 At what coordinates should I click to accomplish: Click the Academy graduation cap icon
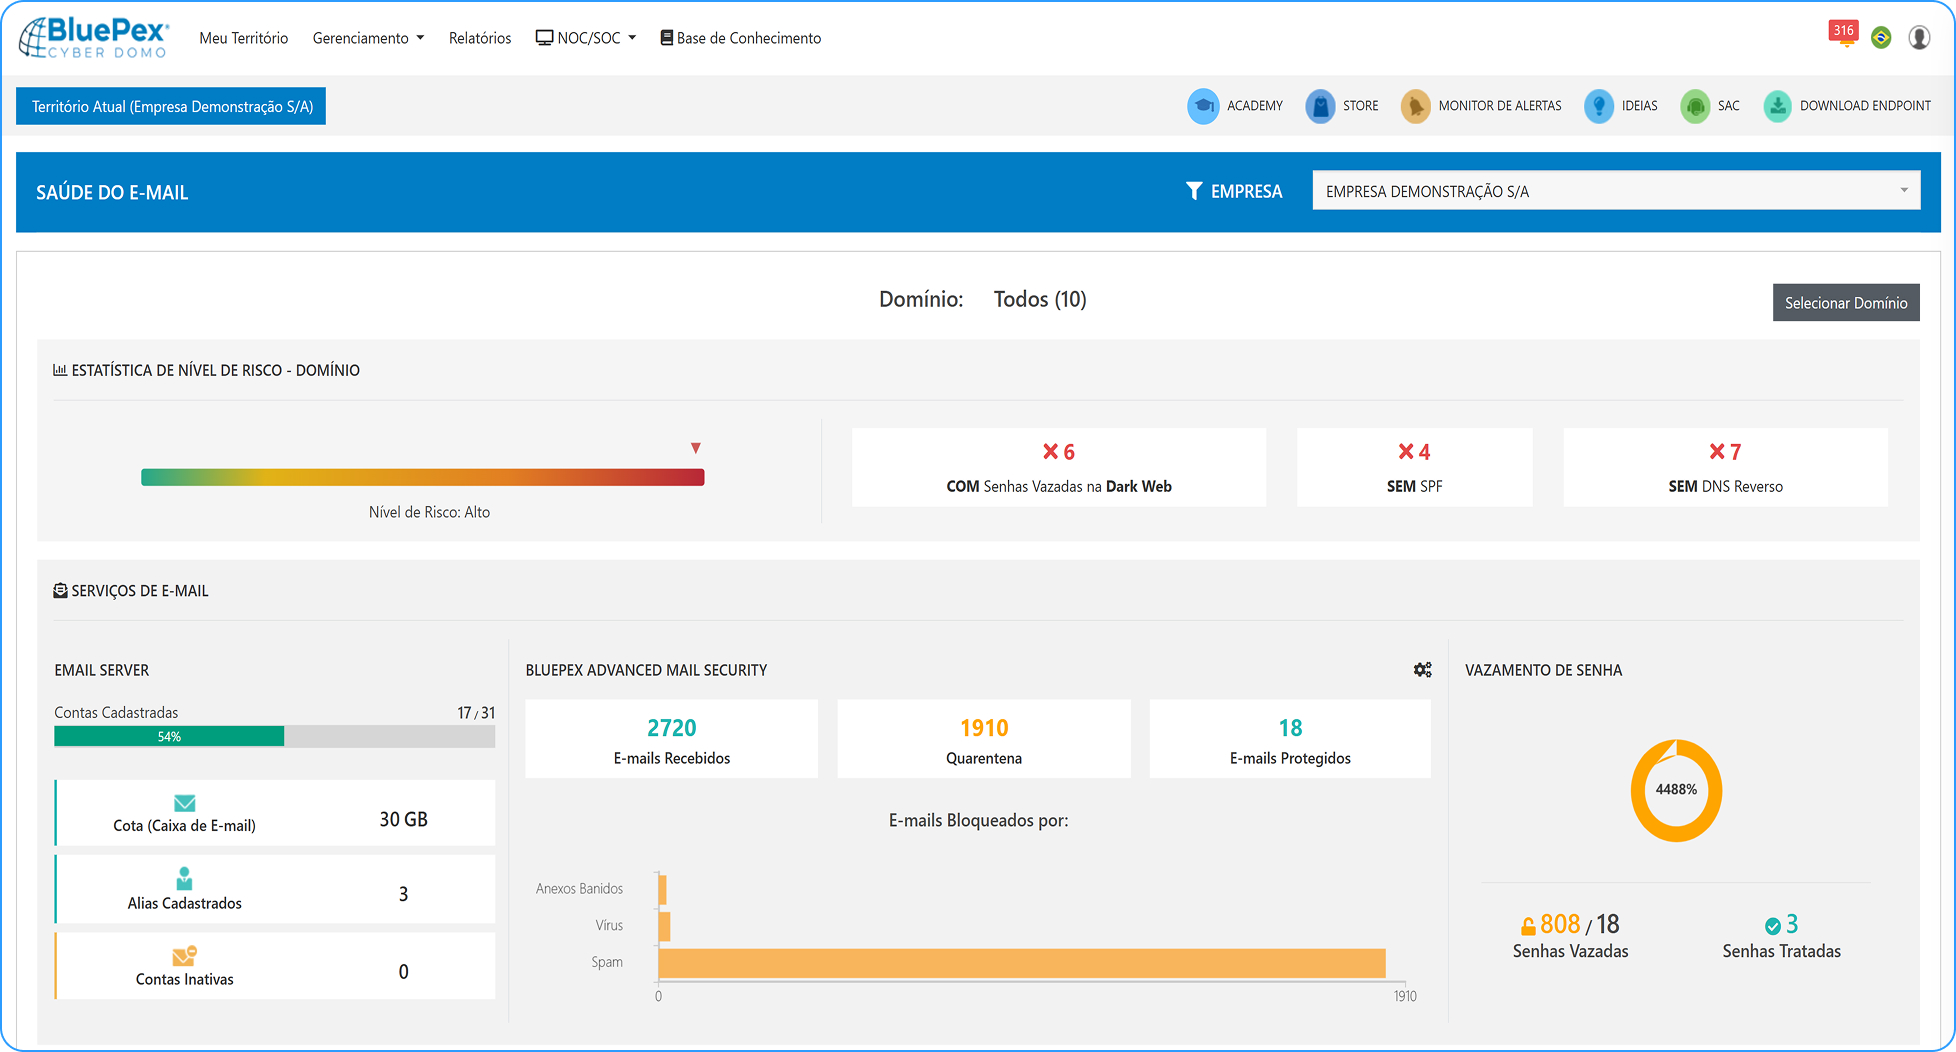pyautogui.click(x=1203, y=106)
